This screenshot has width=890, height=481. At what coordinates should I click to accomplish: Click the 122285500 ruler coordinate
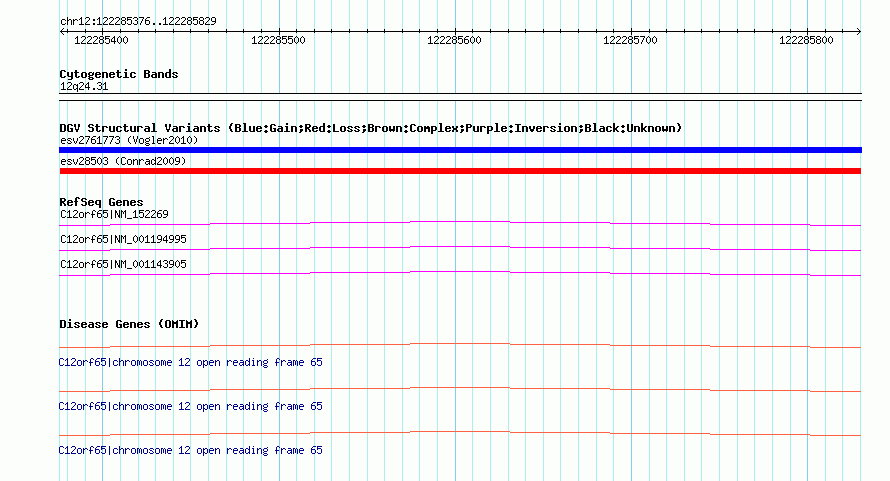pos(278,40)
